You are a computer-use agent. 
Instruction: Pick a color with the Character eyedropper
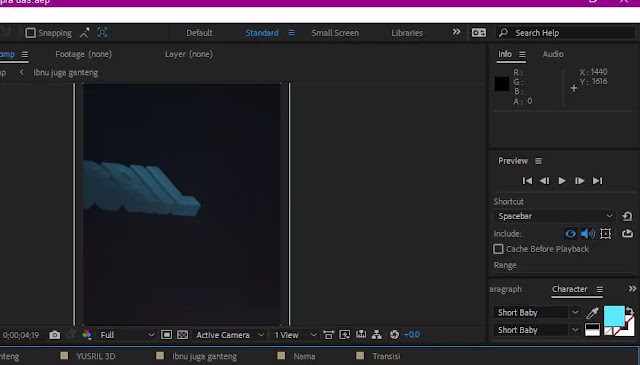coord(592,313)
